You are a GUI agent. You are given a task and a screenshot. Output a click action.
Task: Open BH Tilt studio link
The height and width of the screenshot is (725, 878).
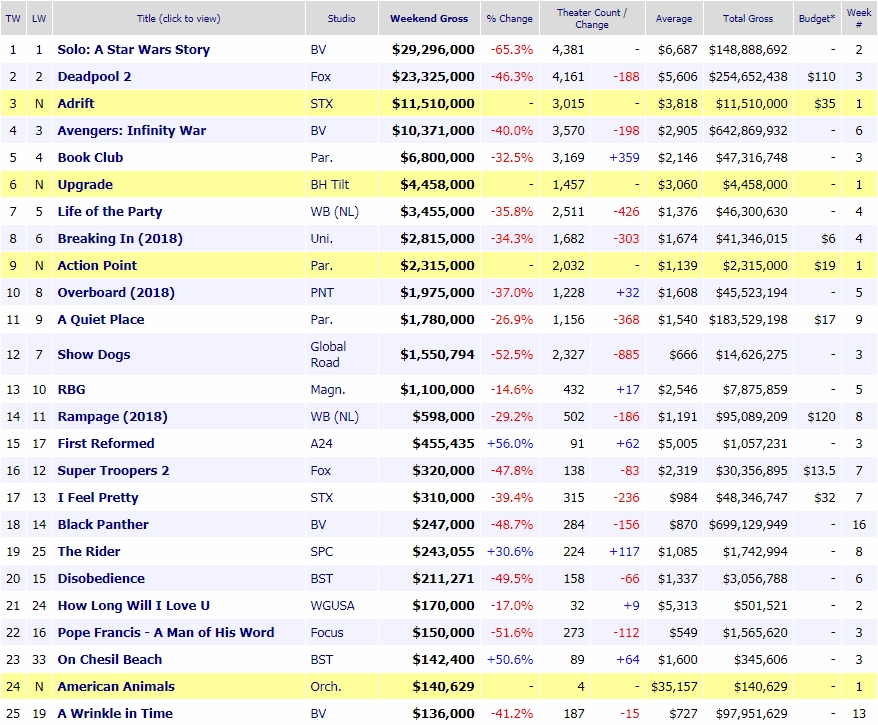pyautogui.click(x=329, y=184)
